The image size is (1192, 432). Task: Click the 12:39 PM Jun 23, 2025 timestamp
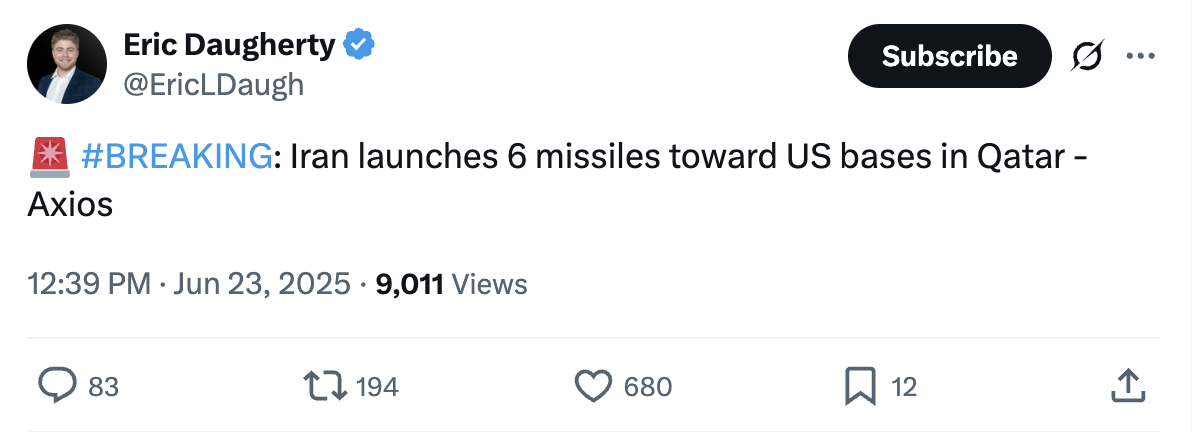click(x=189, y=284)
